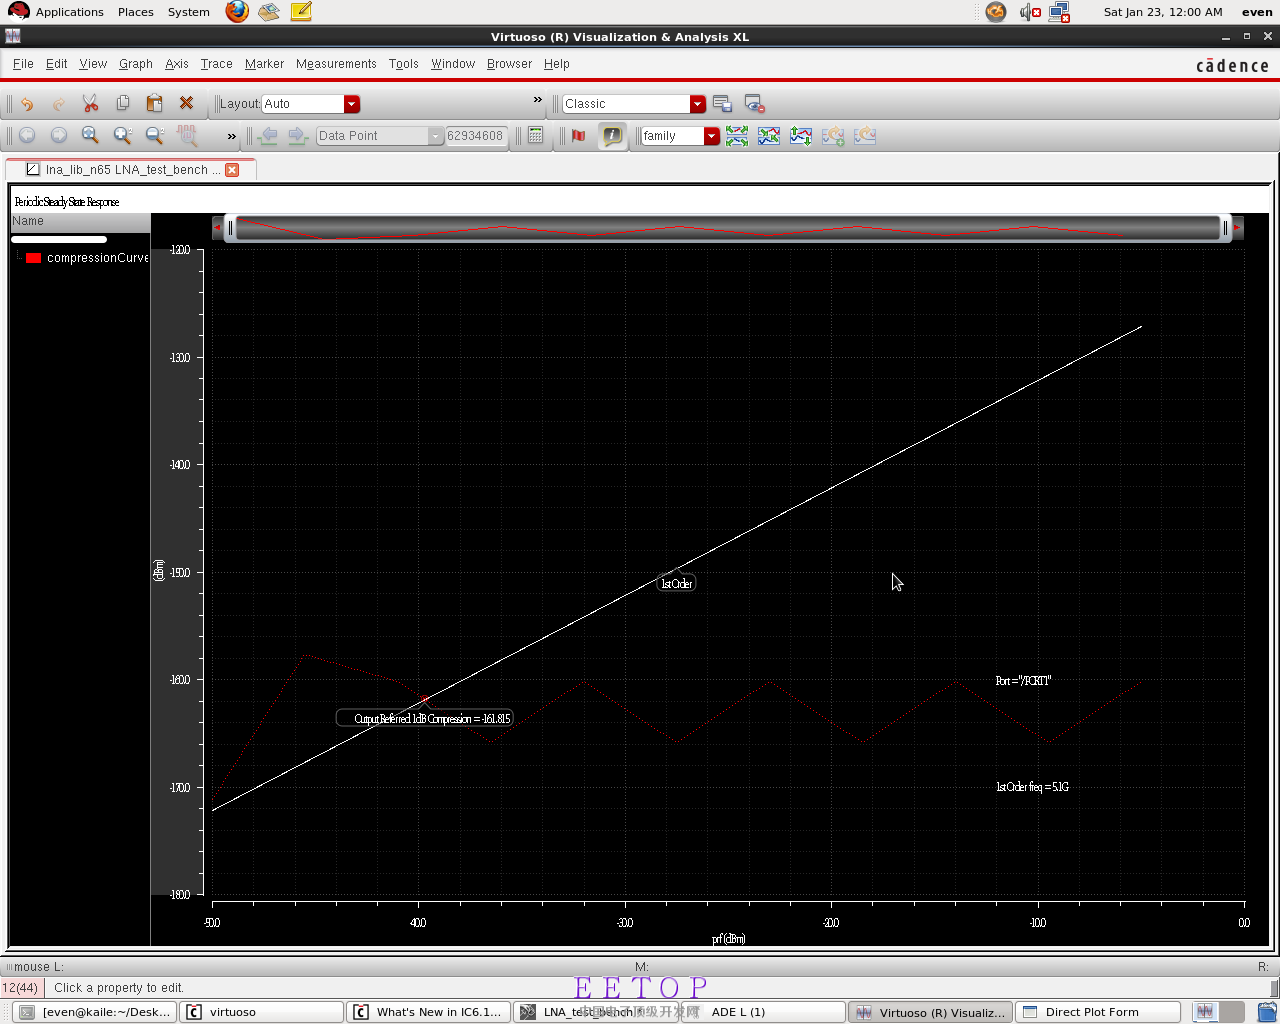Close the LNA_test_bench graph tab
The width and height of the screenshot is (1280, 1024).
[232, 170]
